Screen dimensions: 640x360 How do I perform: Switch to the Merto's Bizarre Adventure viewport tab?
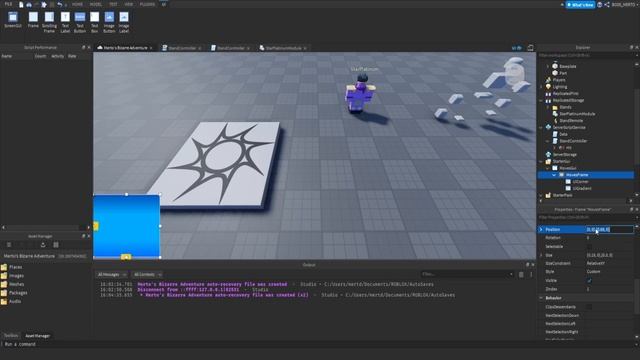125,48
